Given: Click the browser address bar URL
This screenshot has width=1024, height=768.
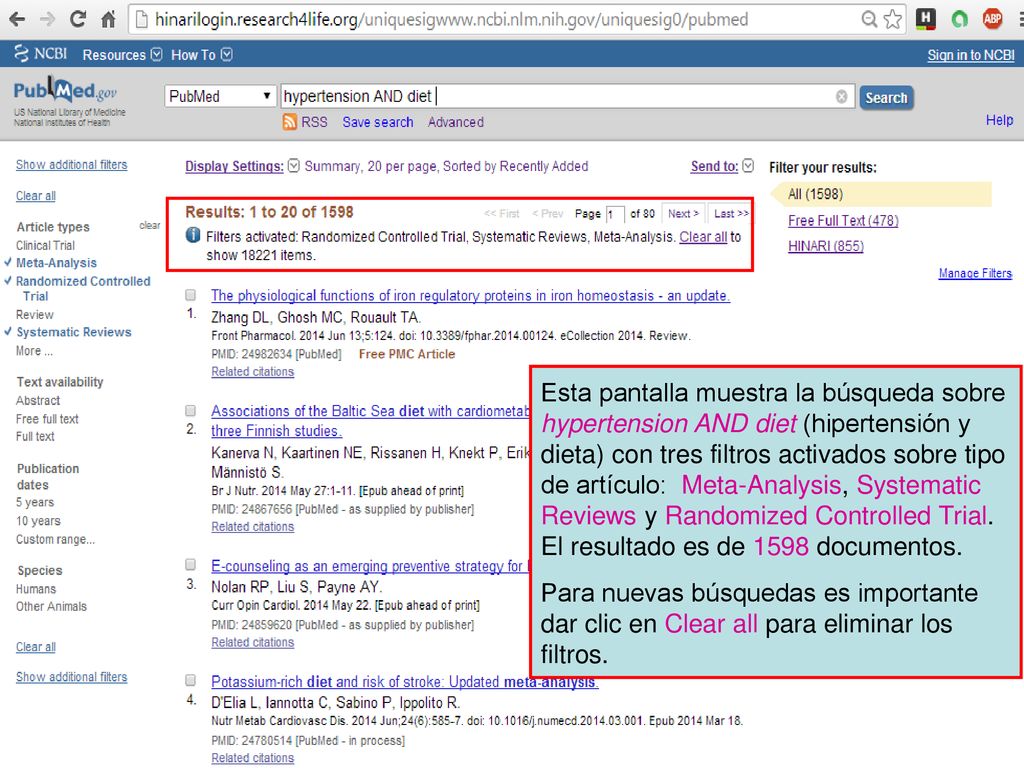Looking at the screenshot, I should [451, 20].
